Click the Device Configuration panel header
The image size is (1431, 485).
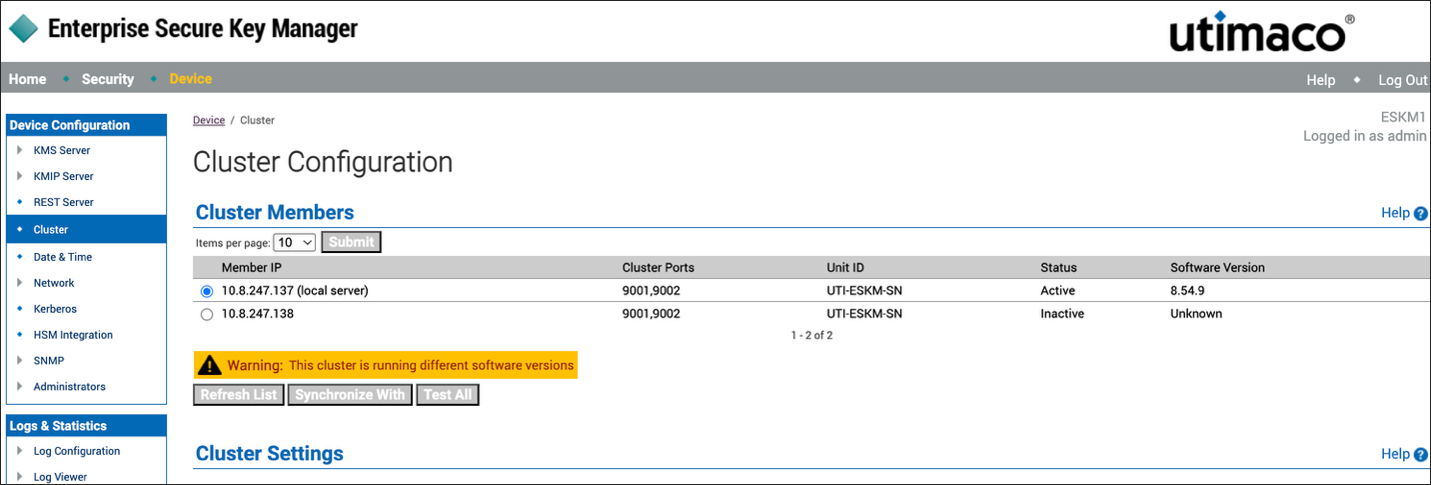86,125
